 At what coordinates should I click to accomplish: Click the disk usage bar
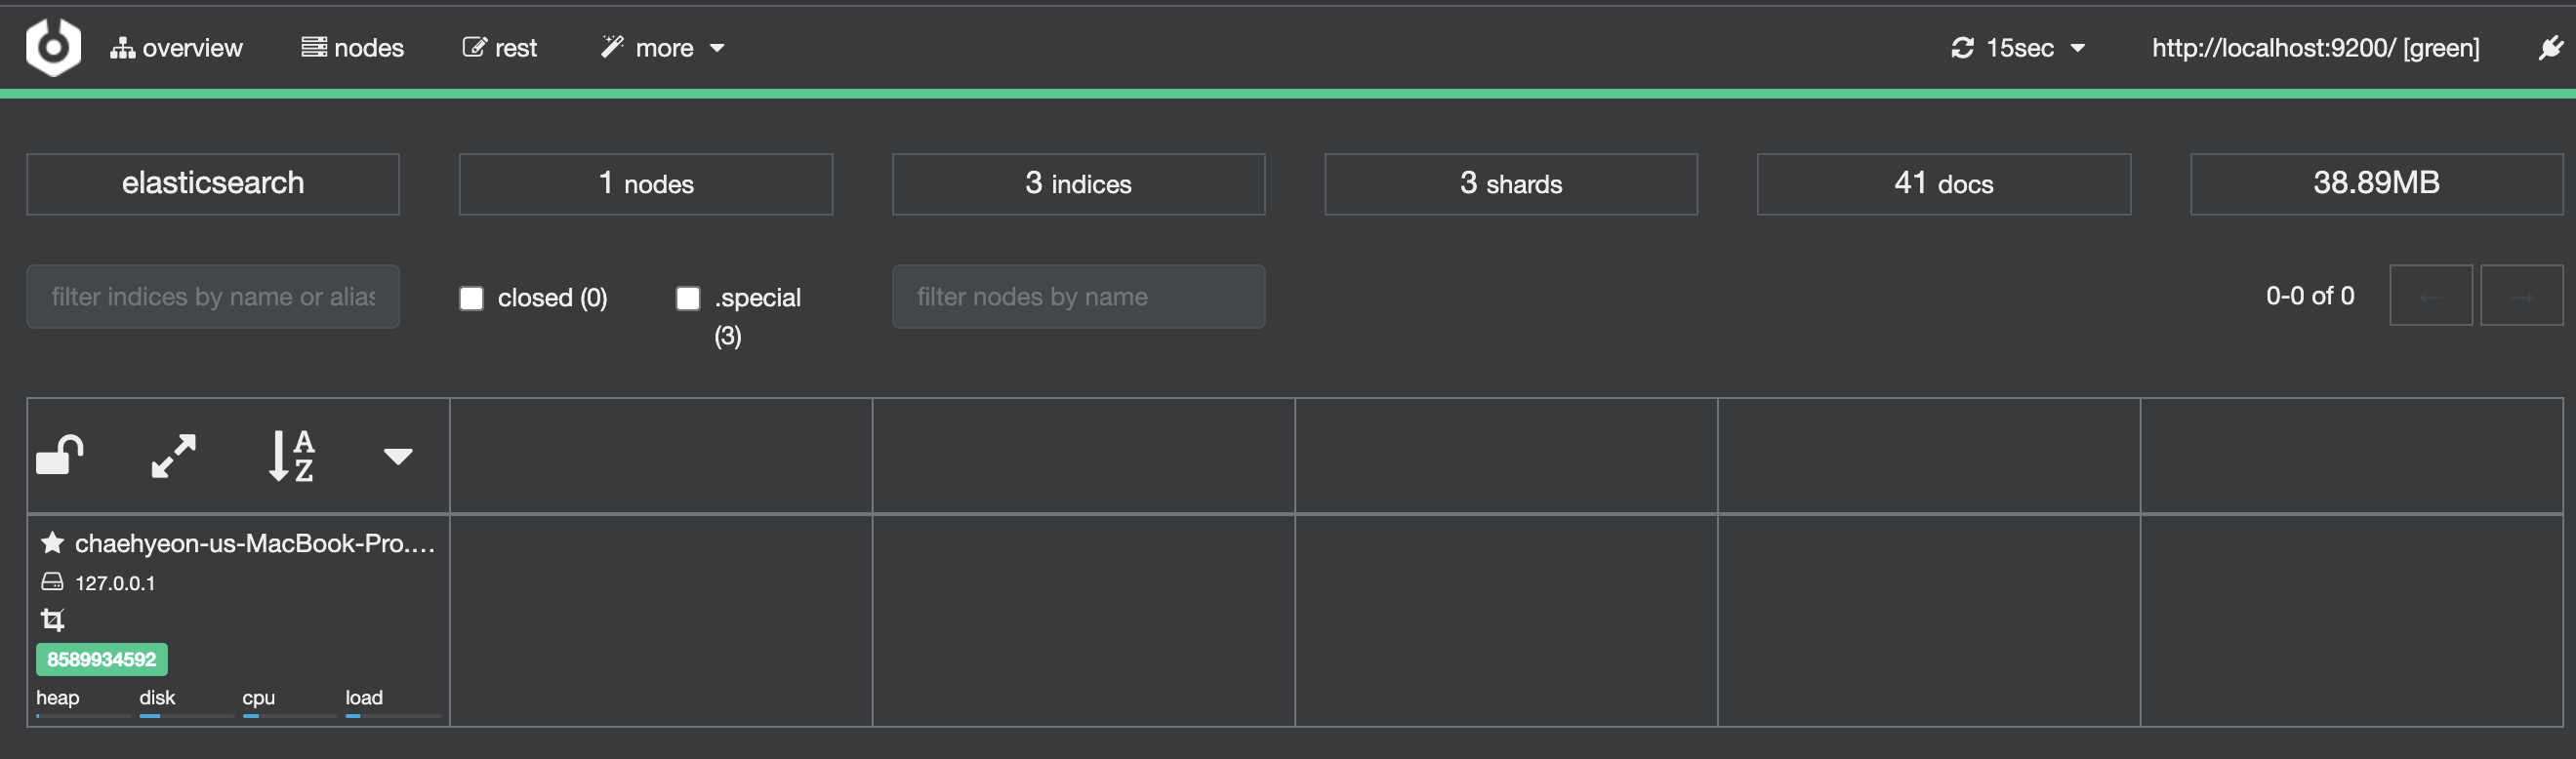point(186,716)
